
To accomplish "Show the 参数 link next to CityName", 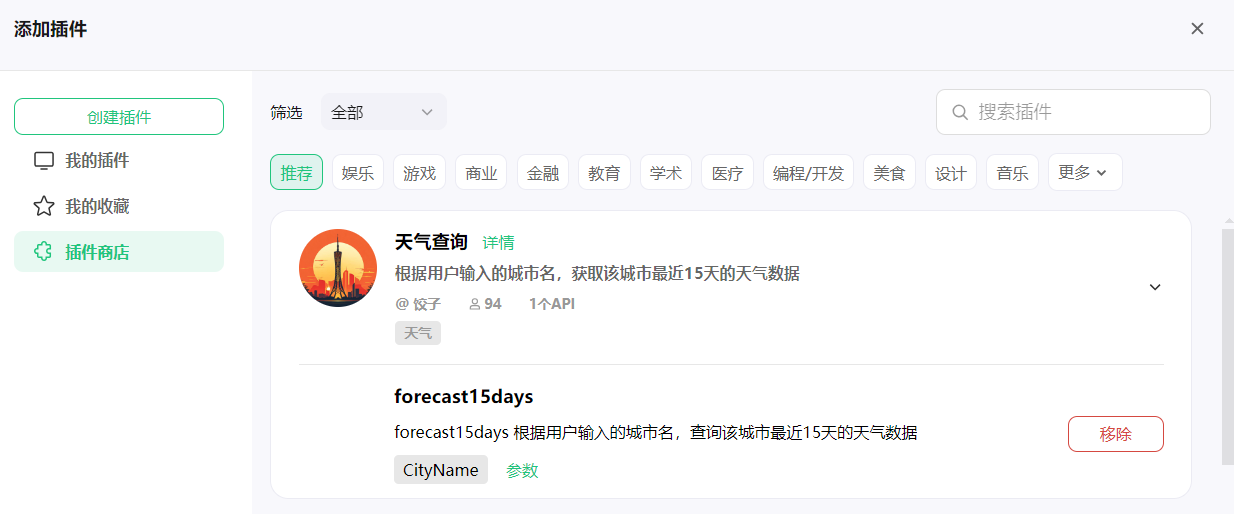I will [522, 470].
